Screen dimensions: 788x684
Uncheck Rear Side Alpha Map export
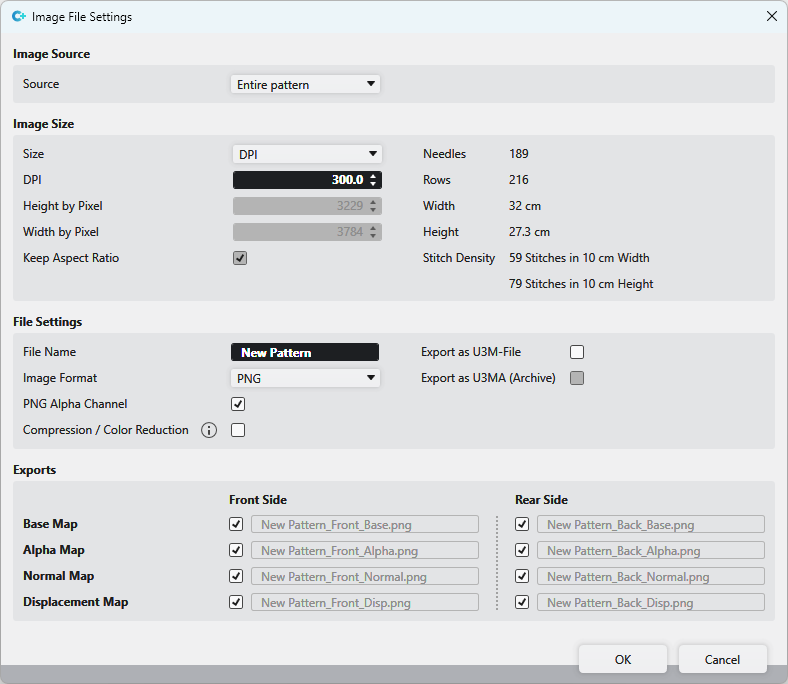coord(522,550)
